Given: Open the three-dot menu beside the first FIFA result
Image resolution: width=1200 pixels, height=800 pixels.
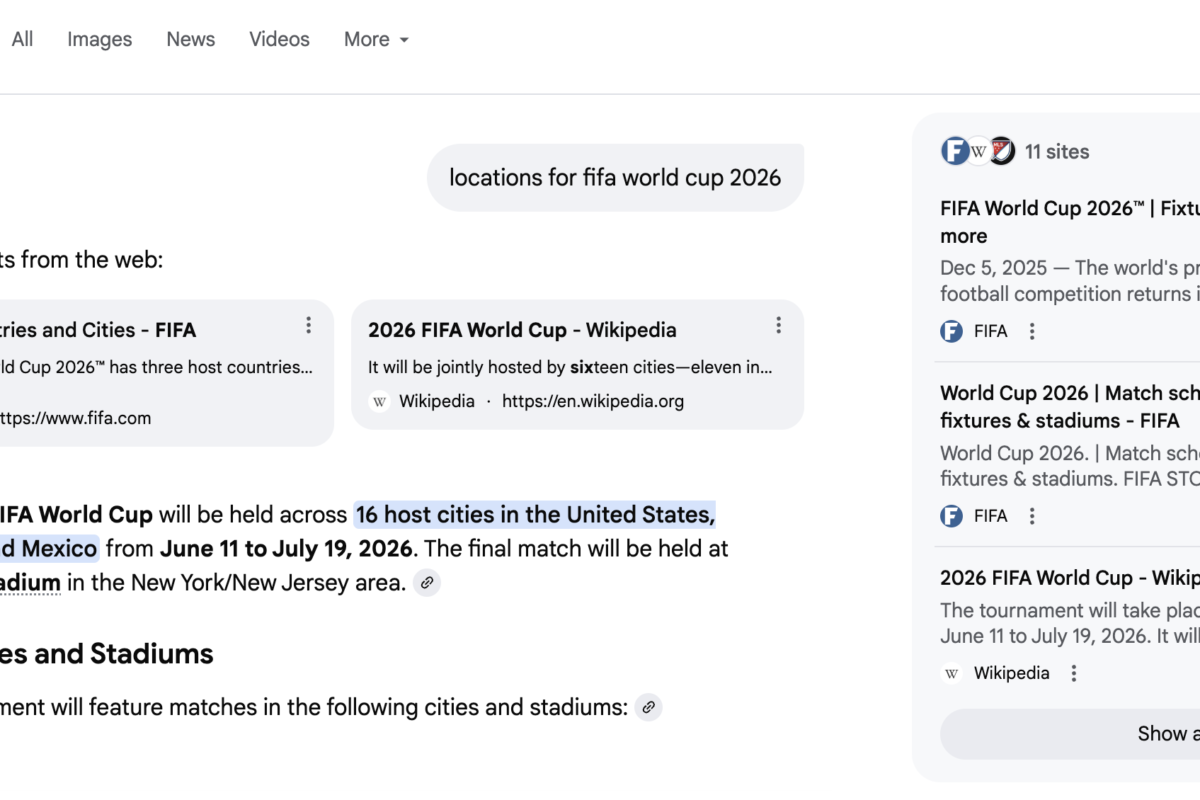Looking at the screenshot, I should [308, 324].
